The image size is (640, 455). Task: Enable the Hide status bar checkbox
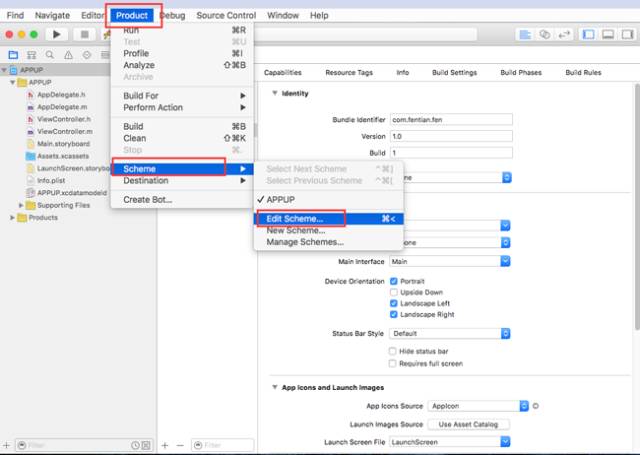click(x=392, y=351)
